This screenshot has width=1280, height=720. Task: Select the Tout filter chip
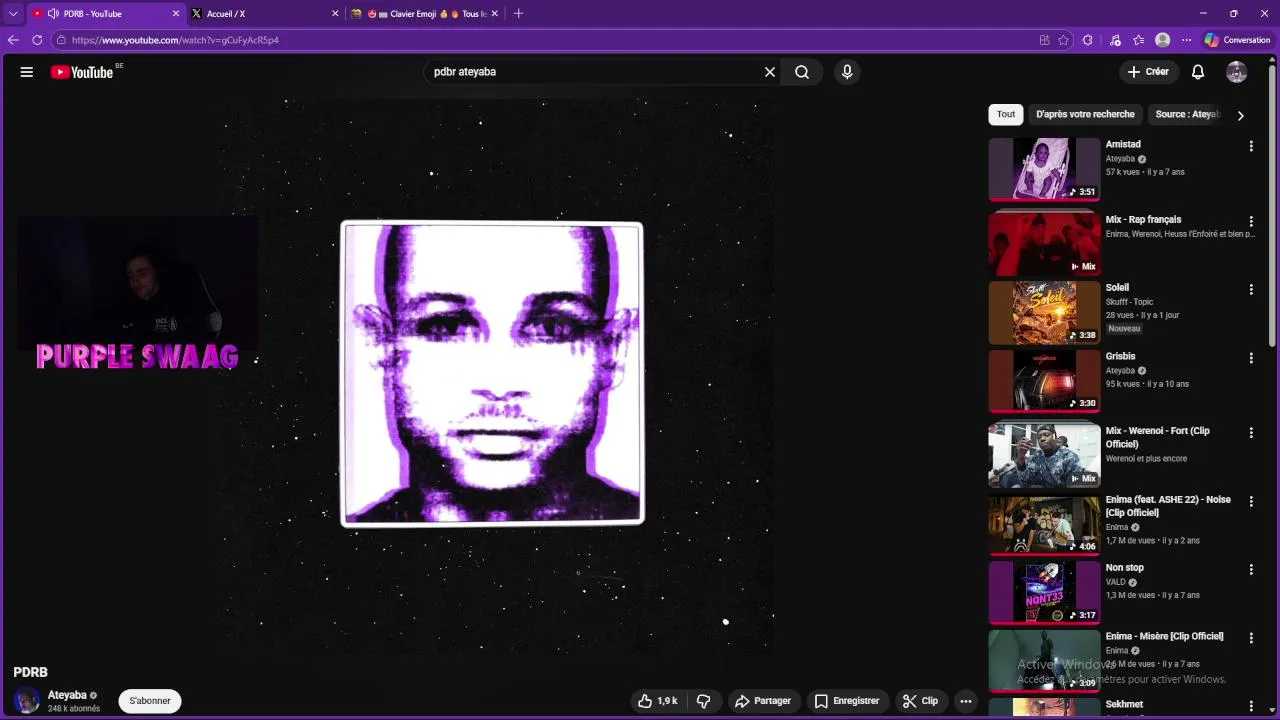1006,114
